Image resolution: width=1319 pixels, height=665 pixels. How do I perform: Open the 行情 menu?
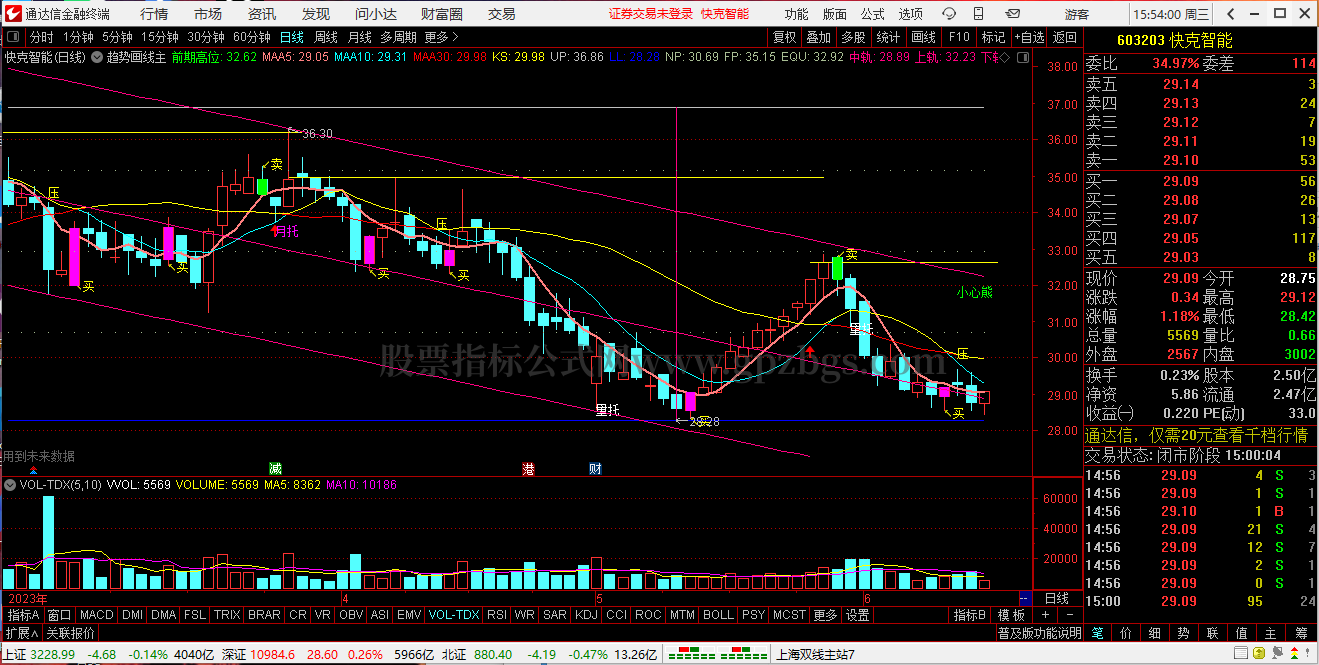pos(154,14)
